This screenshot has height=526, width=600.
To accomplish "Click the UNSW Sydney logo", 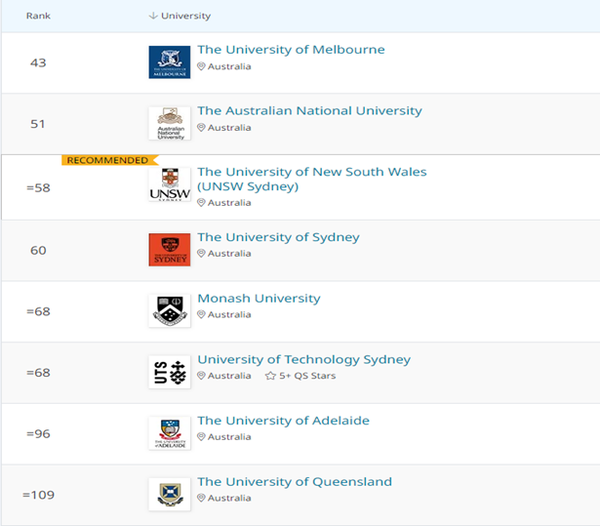I will (x=168, y=184).
